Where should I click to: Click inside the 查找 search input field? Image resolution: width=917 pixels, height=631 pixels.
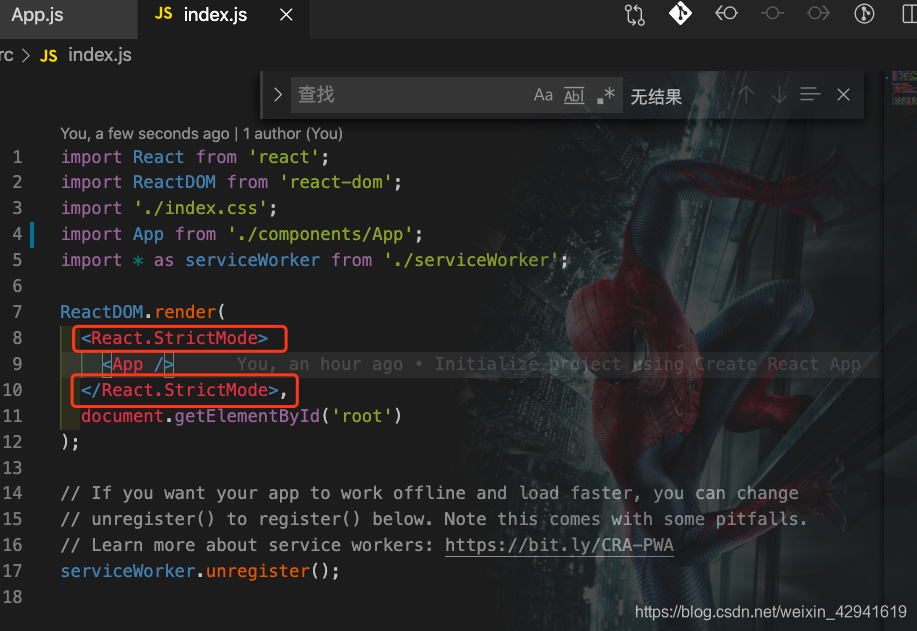pos(400,94)
